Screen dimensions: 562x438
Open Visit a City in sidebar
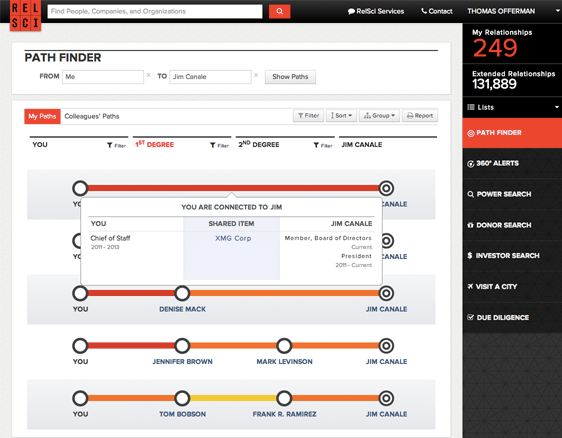coord(513,286)
